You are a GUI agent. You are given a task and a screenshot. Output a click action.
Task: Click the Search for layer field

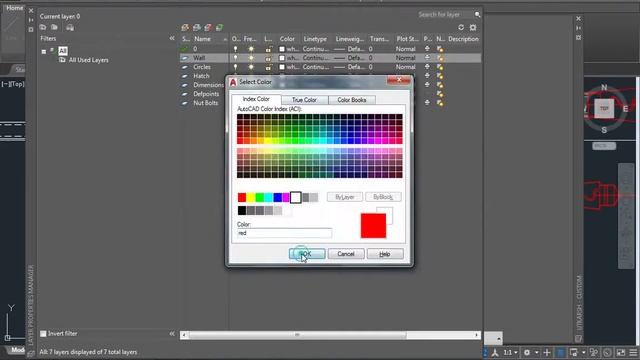444,15
